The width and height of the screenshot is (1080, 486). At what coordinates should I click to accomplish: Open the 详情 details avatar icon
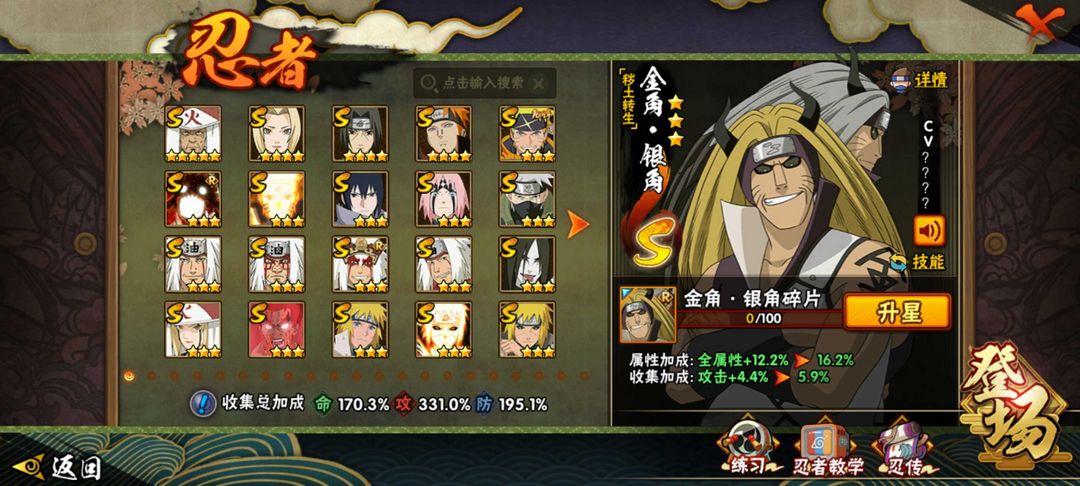point(902,78)
